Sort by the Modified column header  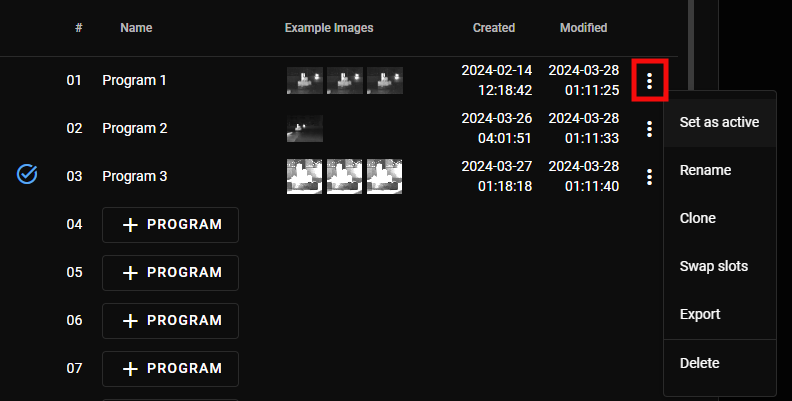(583, 28)
